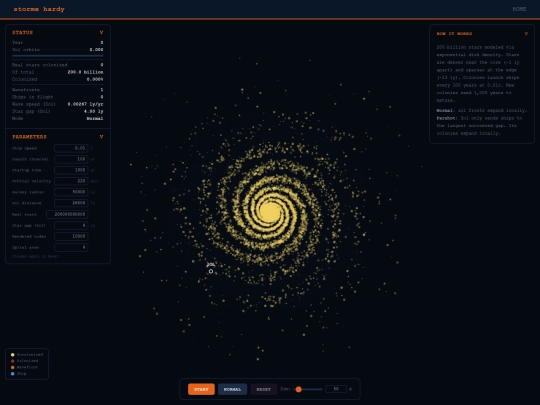Click the PARAMETERS panel heading
540x405 pixels.
pos(29,137)
